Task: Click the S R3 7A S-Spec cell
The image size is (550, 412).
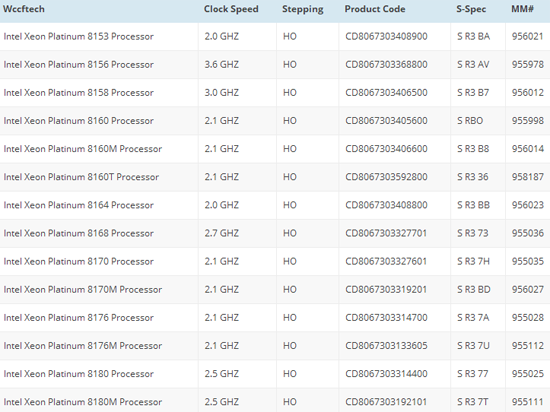Action: (x=473, y=317)
